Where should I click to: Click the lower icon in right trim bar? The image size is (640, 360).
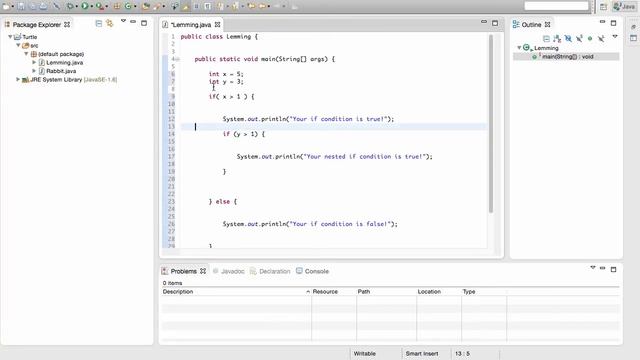tap(633, 38)
